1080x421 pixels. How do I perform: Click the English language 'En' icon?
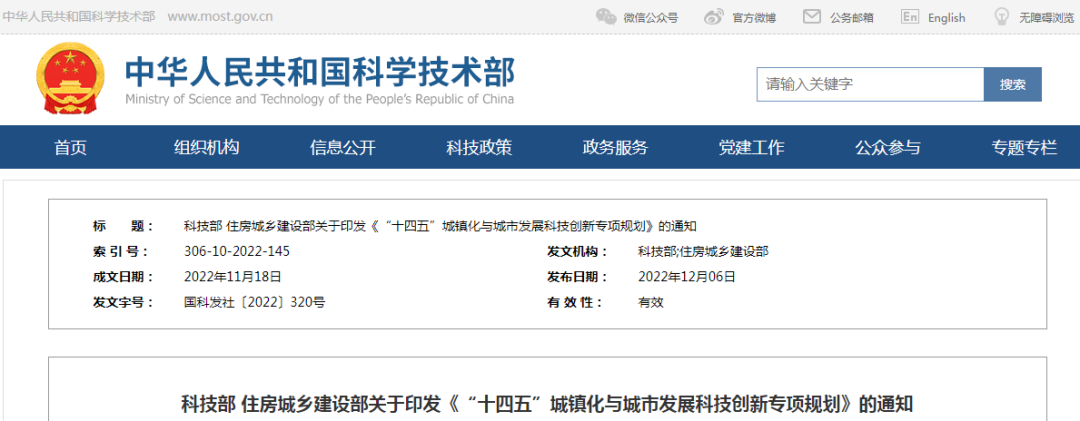tap(909, 17)
